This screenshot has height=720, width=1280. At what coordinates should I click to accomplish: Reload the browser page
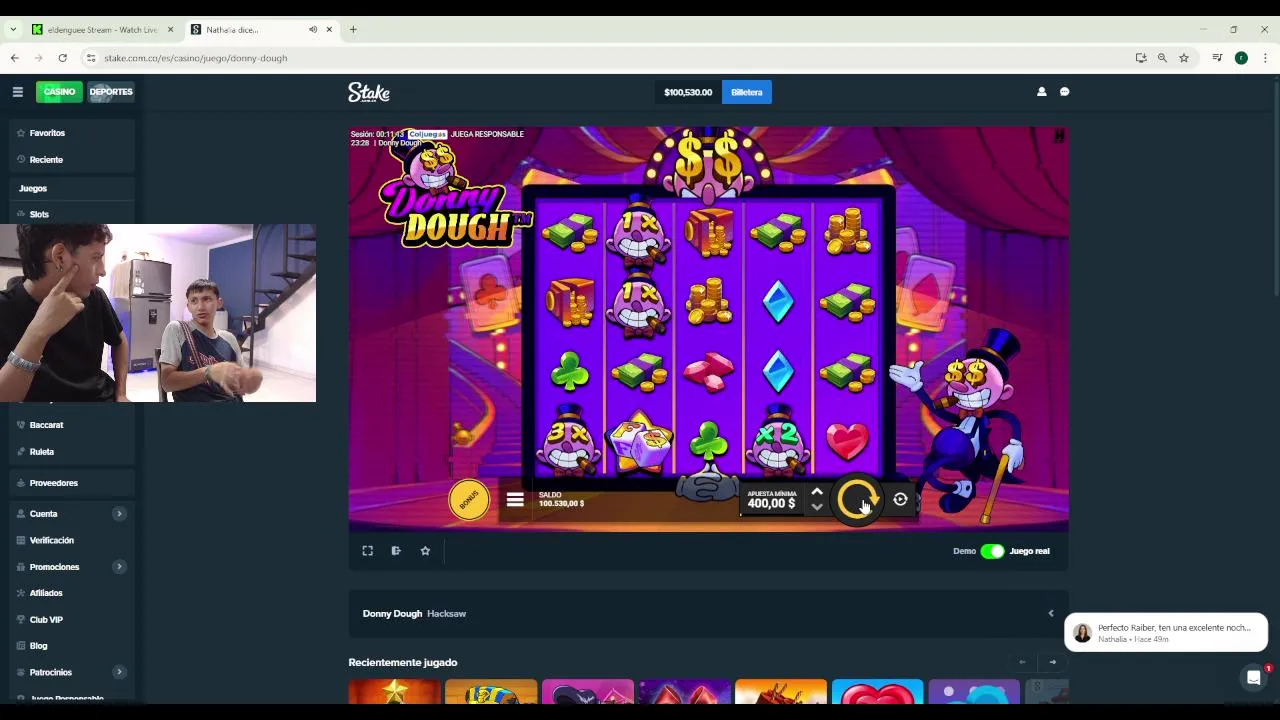click(62, 58)
